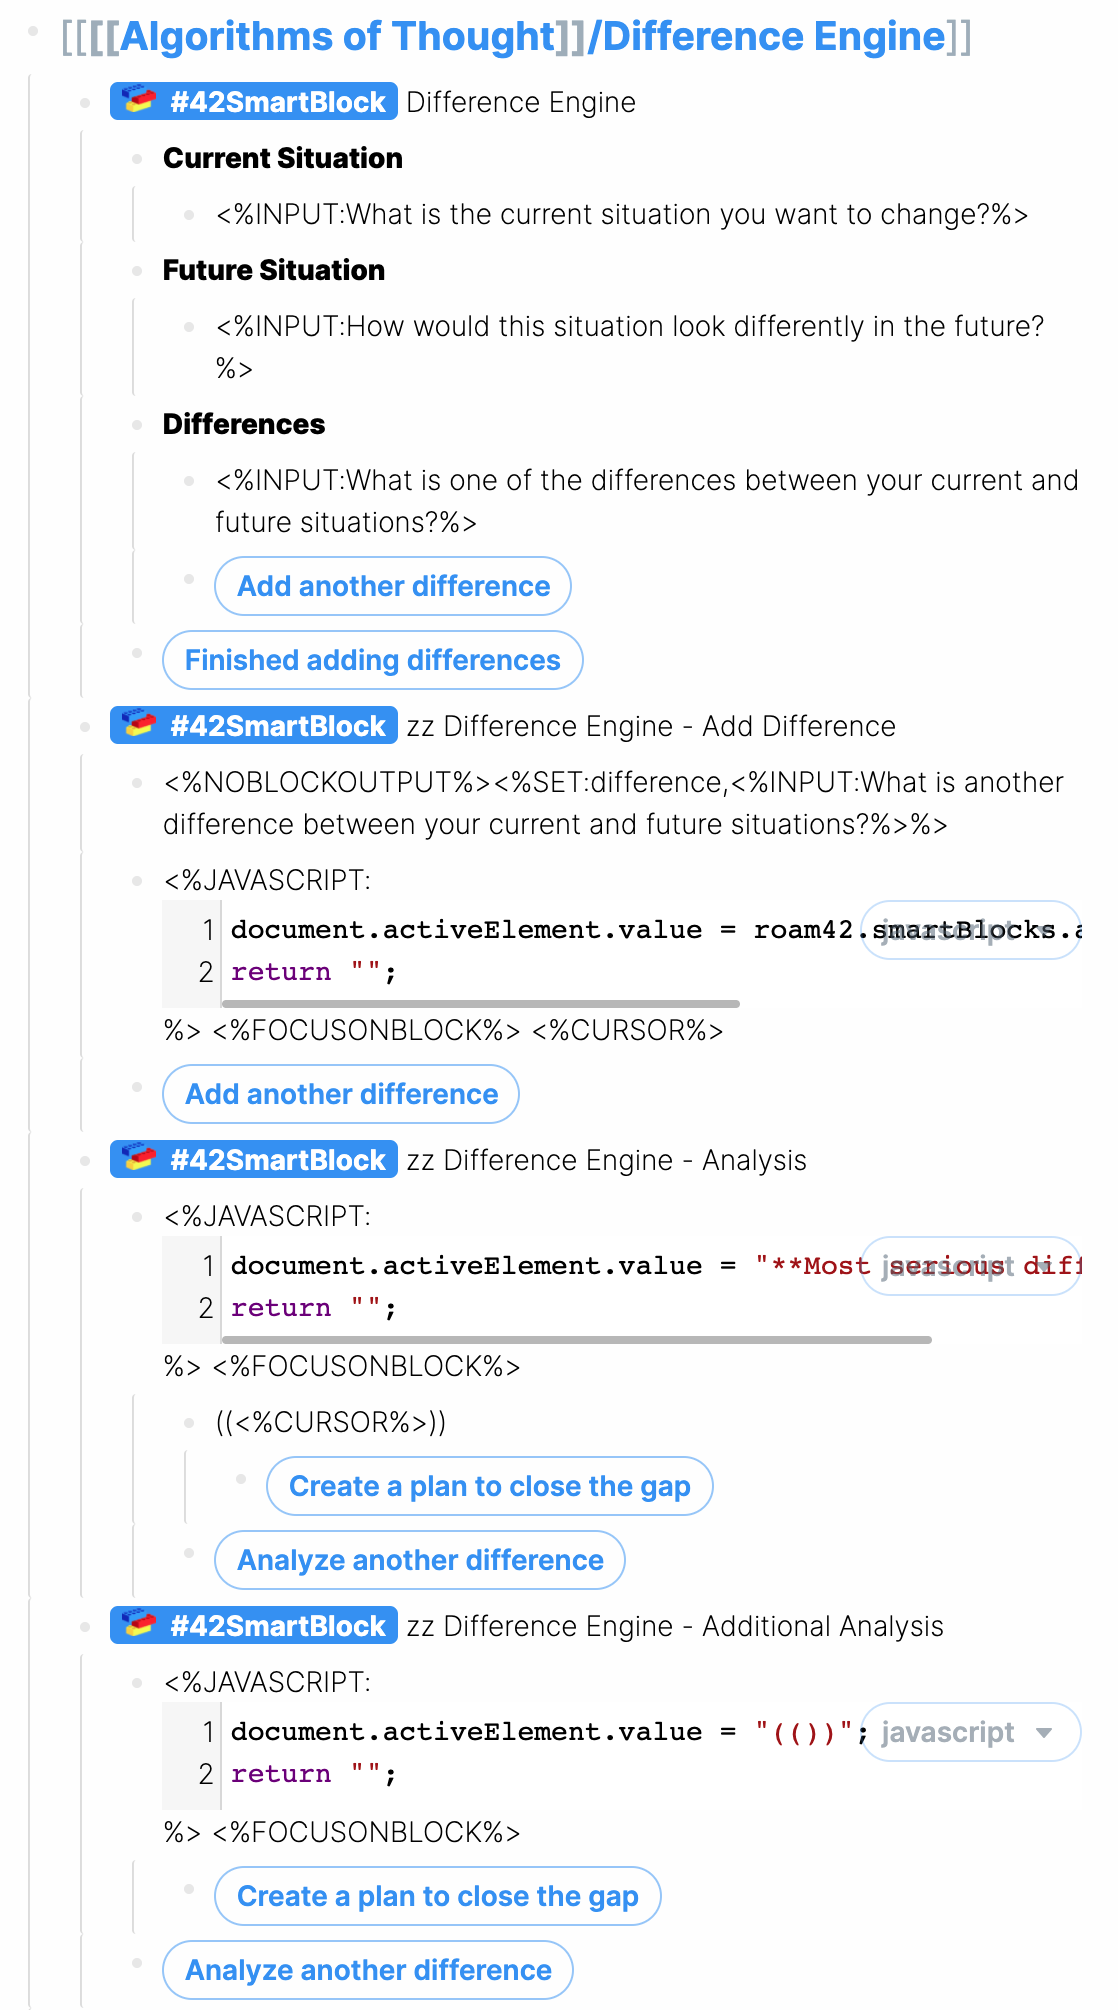Click the Finished adding differences button
Screen dimensions: 1118x2010
[x=372, y=660]
